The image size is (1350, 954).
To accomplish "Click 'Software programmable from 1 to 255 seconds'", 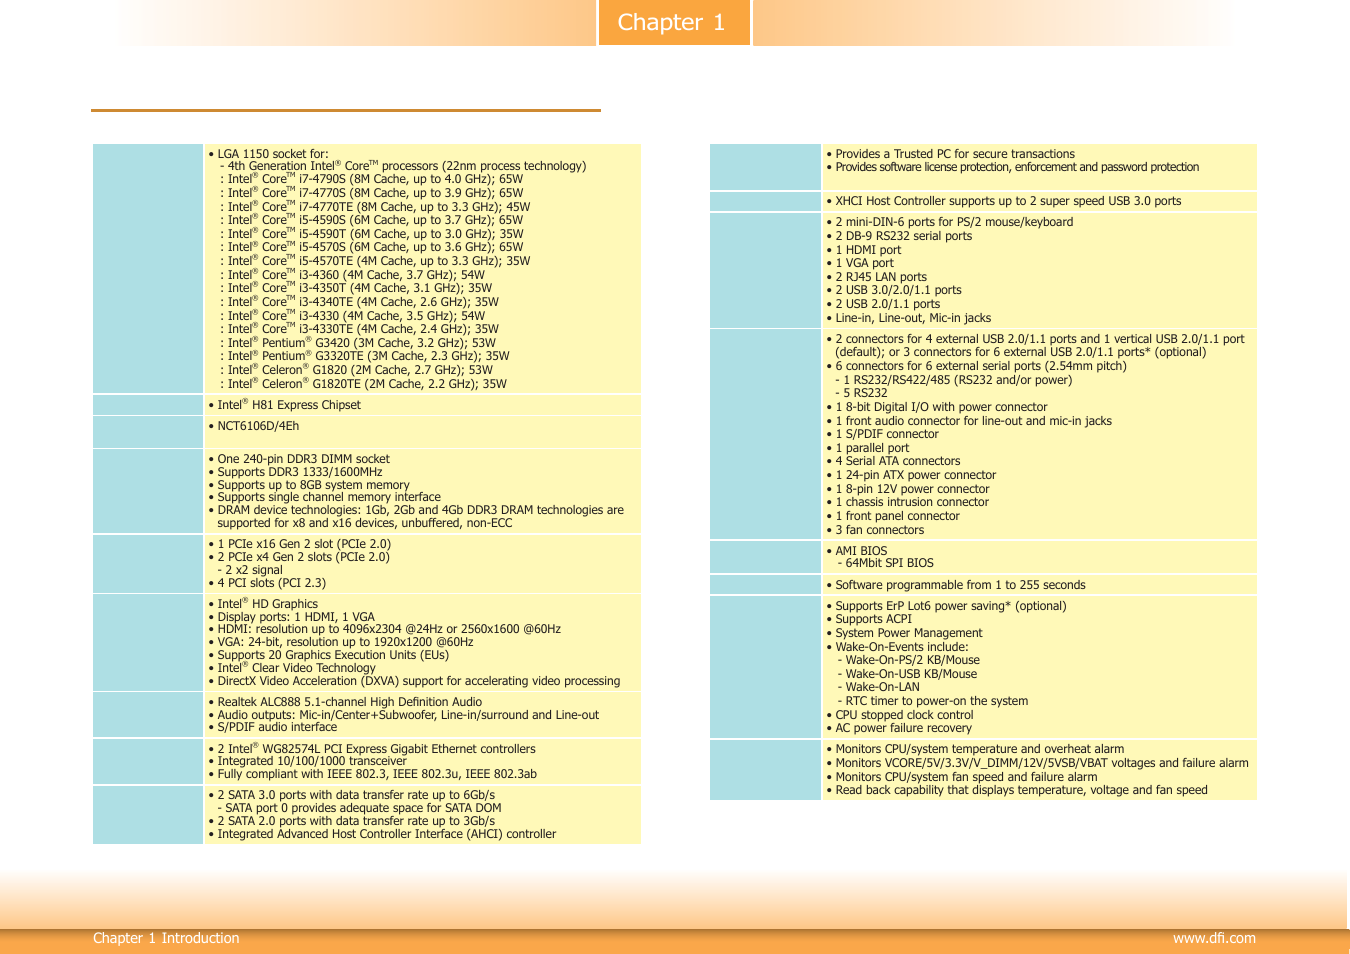I will point(955,585).
